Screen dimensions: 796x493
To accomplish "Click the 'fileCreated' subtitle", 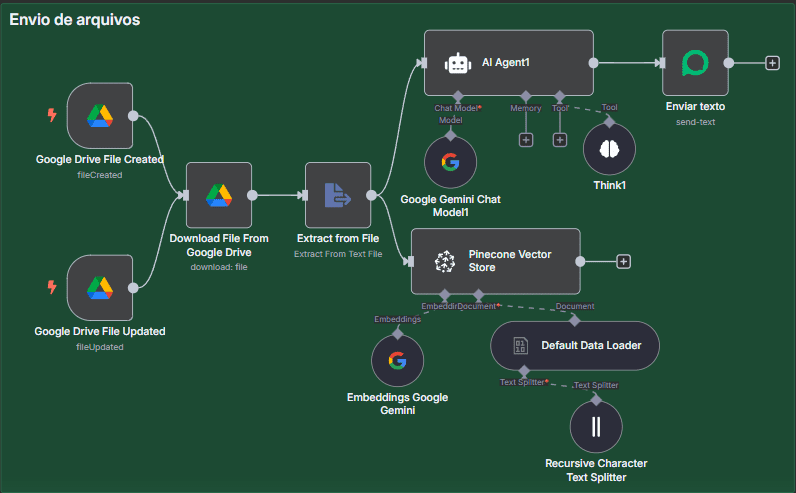I will click(100, 175).
